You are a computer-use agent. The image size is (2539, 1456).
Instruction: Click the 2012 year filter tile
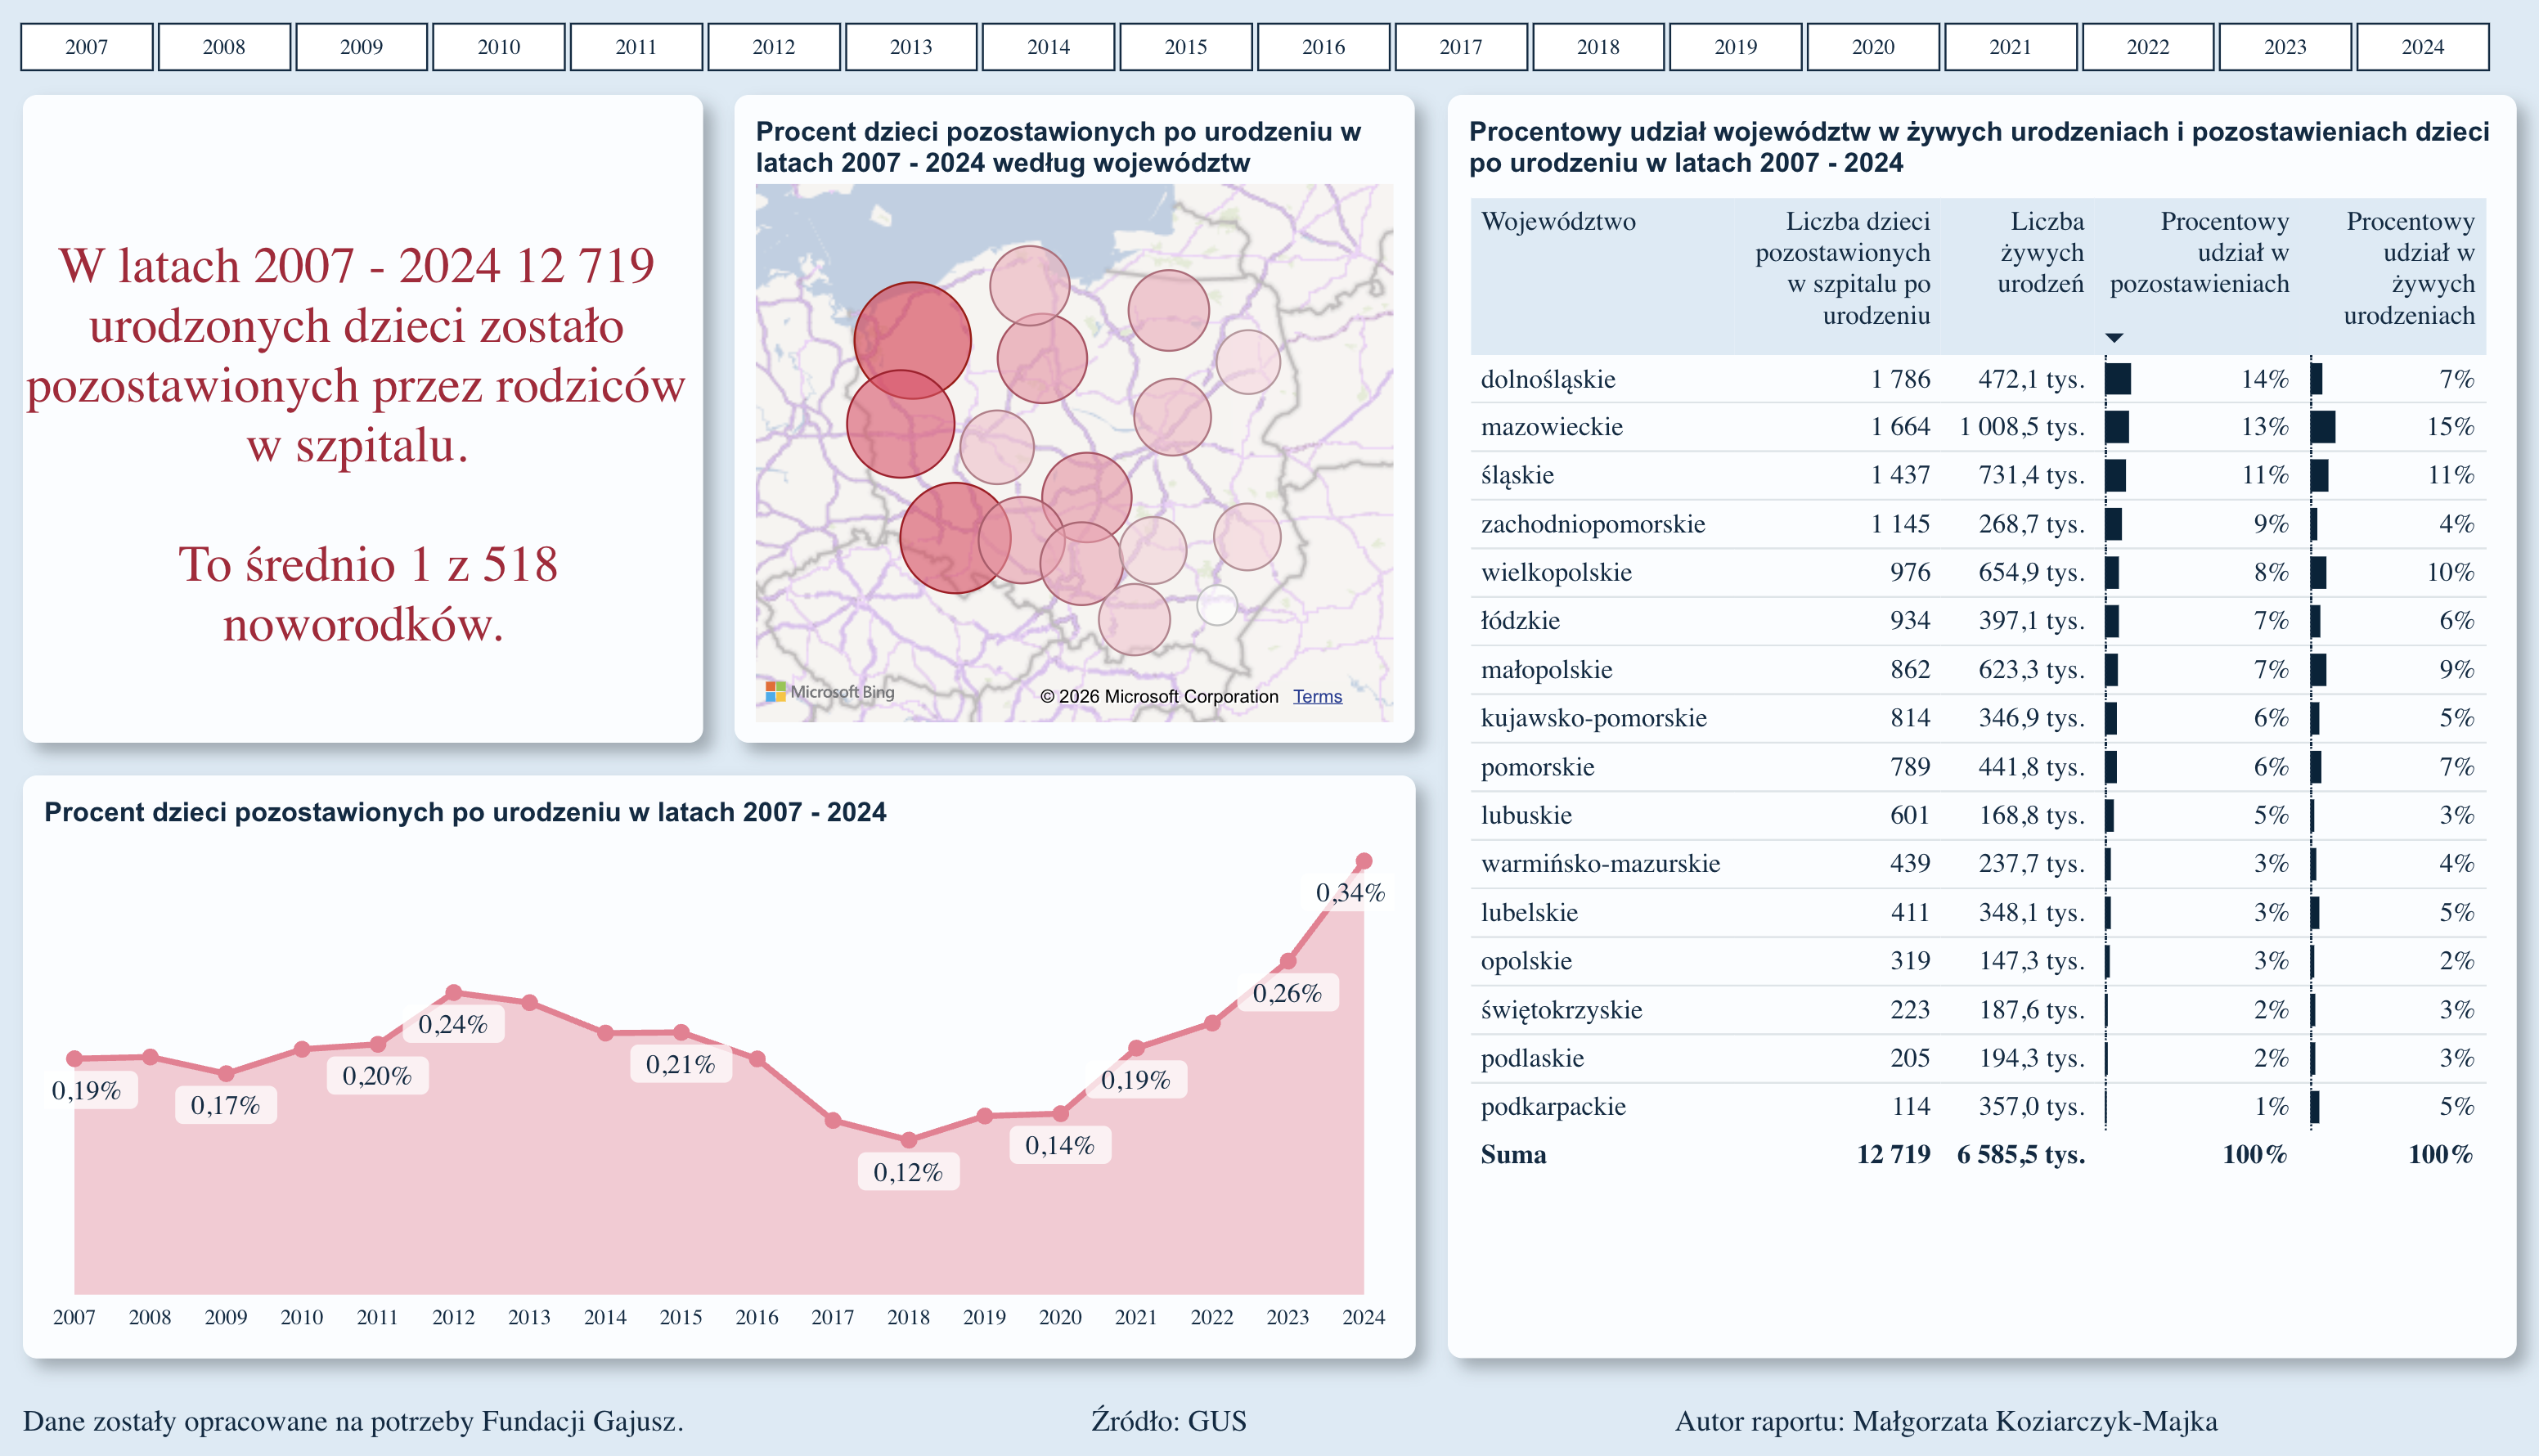[773, 47]
